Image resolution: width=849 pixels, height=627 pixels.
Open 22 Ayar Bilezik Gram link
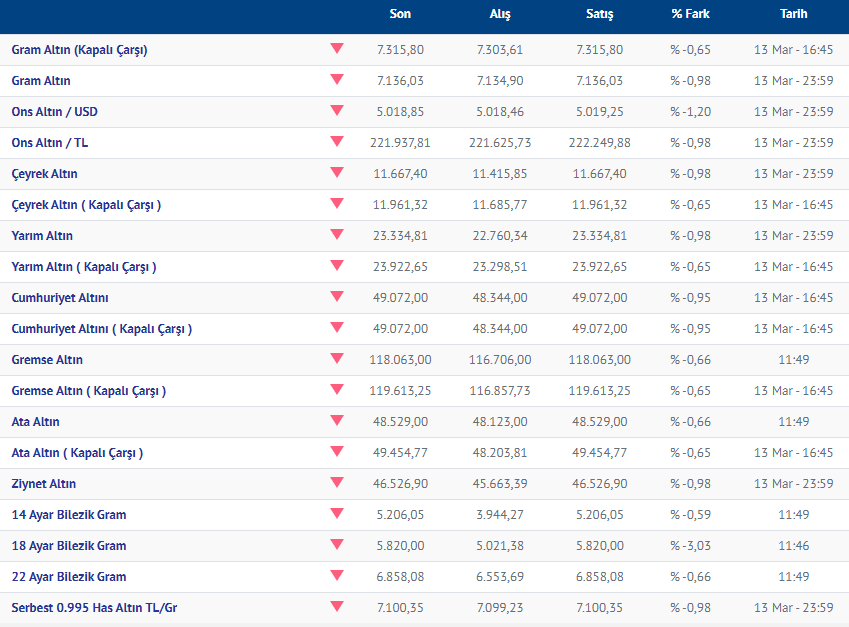(69, 577)
